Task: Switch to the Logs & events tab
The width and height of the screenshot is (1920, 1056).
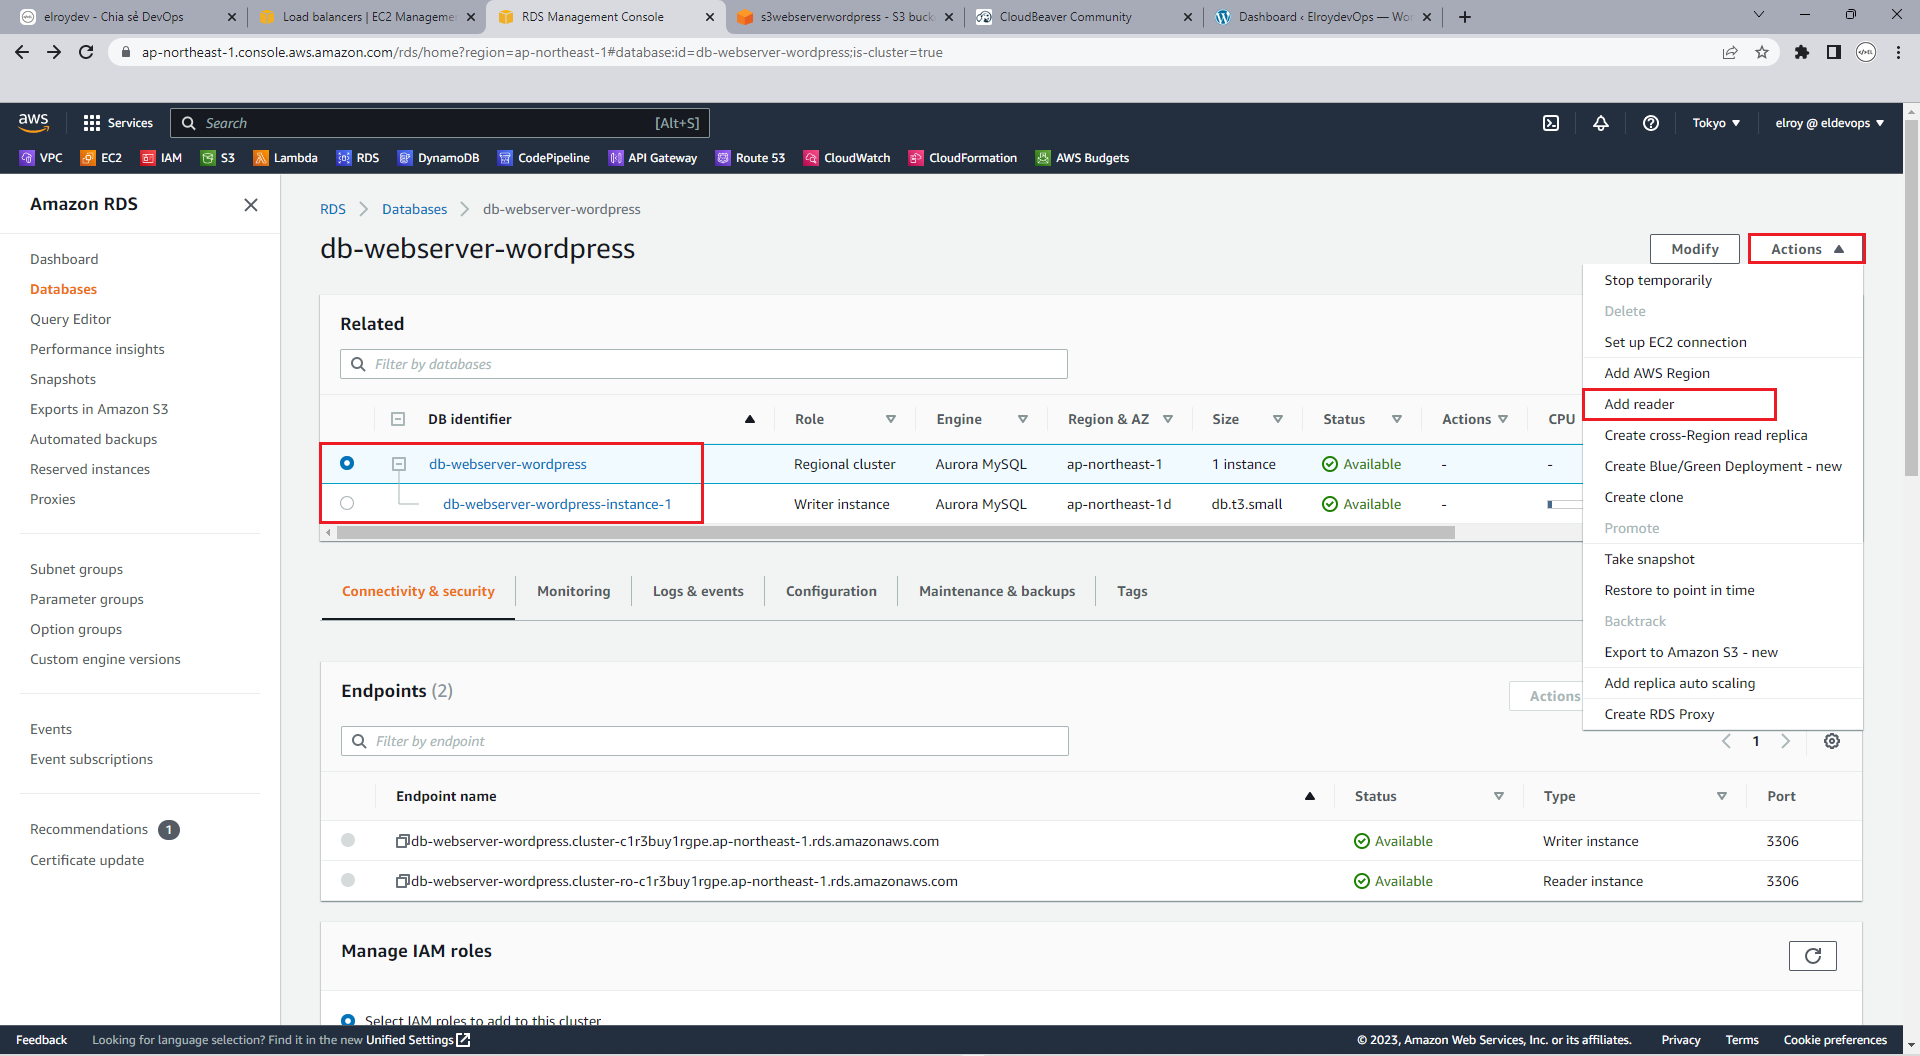Action: [698, 591]
